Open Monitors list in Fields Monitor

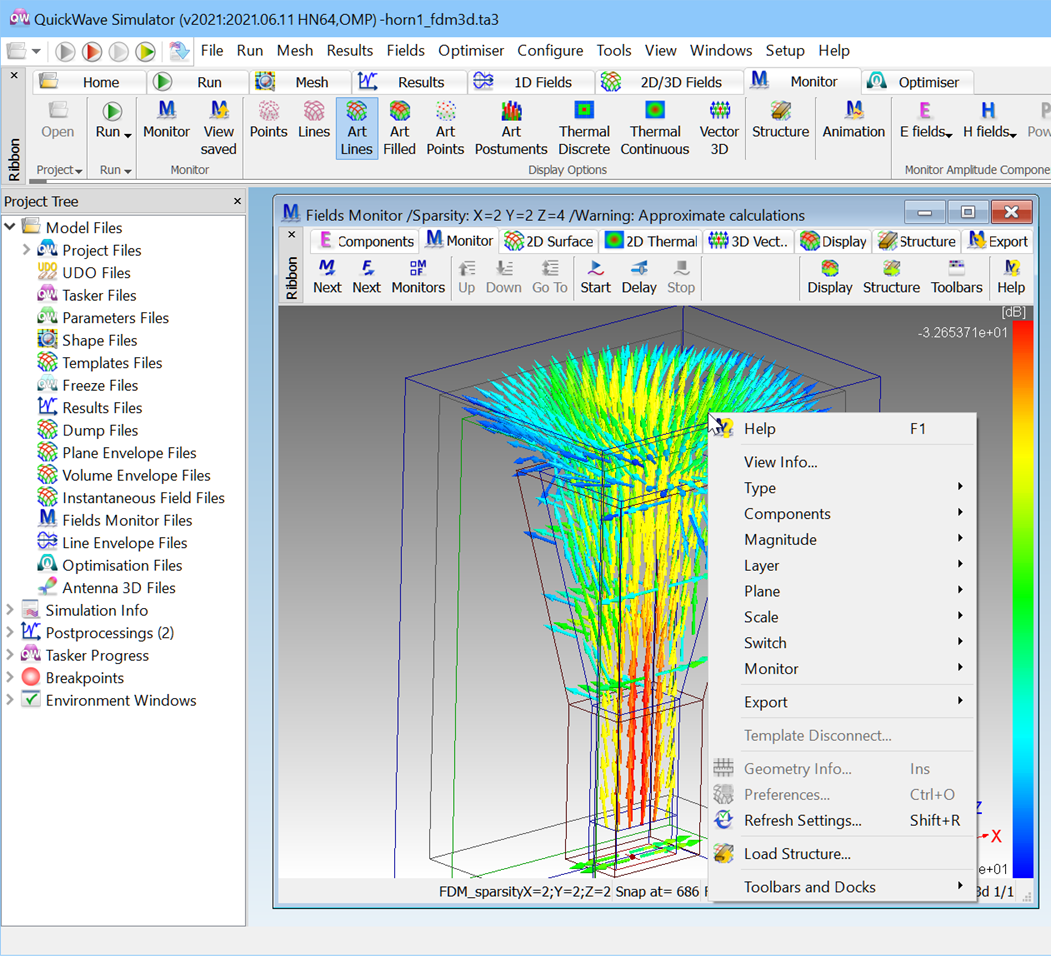coord(418,277)
